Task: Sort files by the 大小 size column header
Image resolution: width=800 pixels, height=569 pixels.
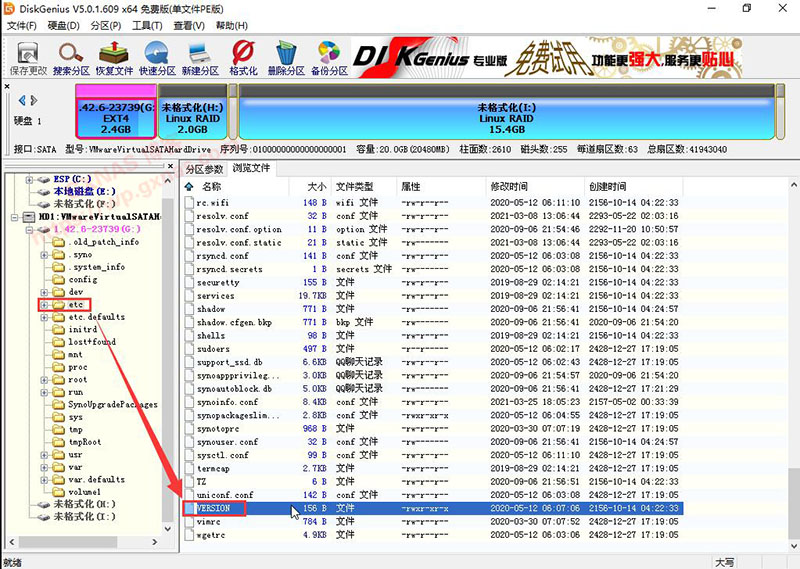Action: point(316,187)
